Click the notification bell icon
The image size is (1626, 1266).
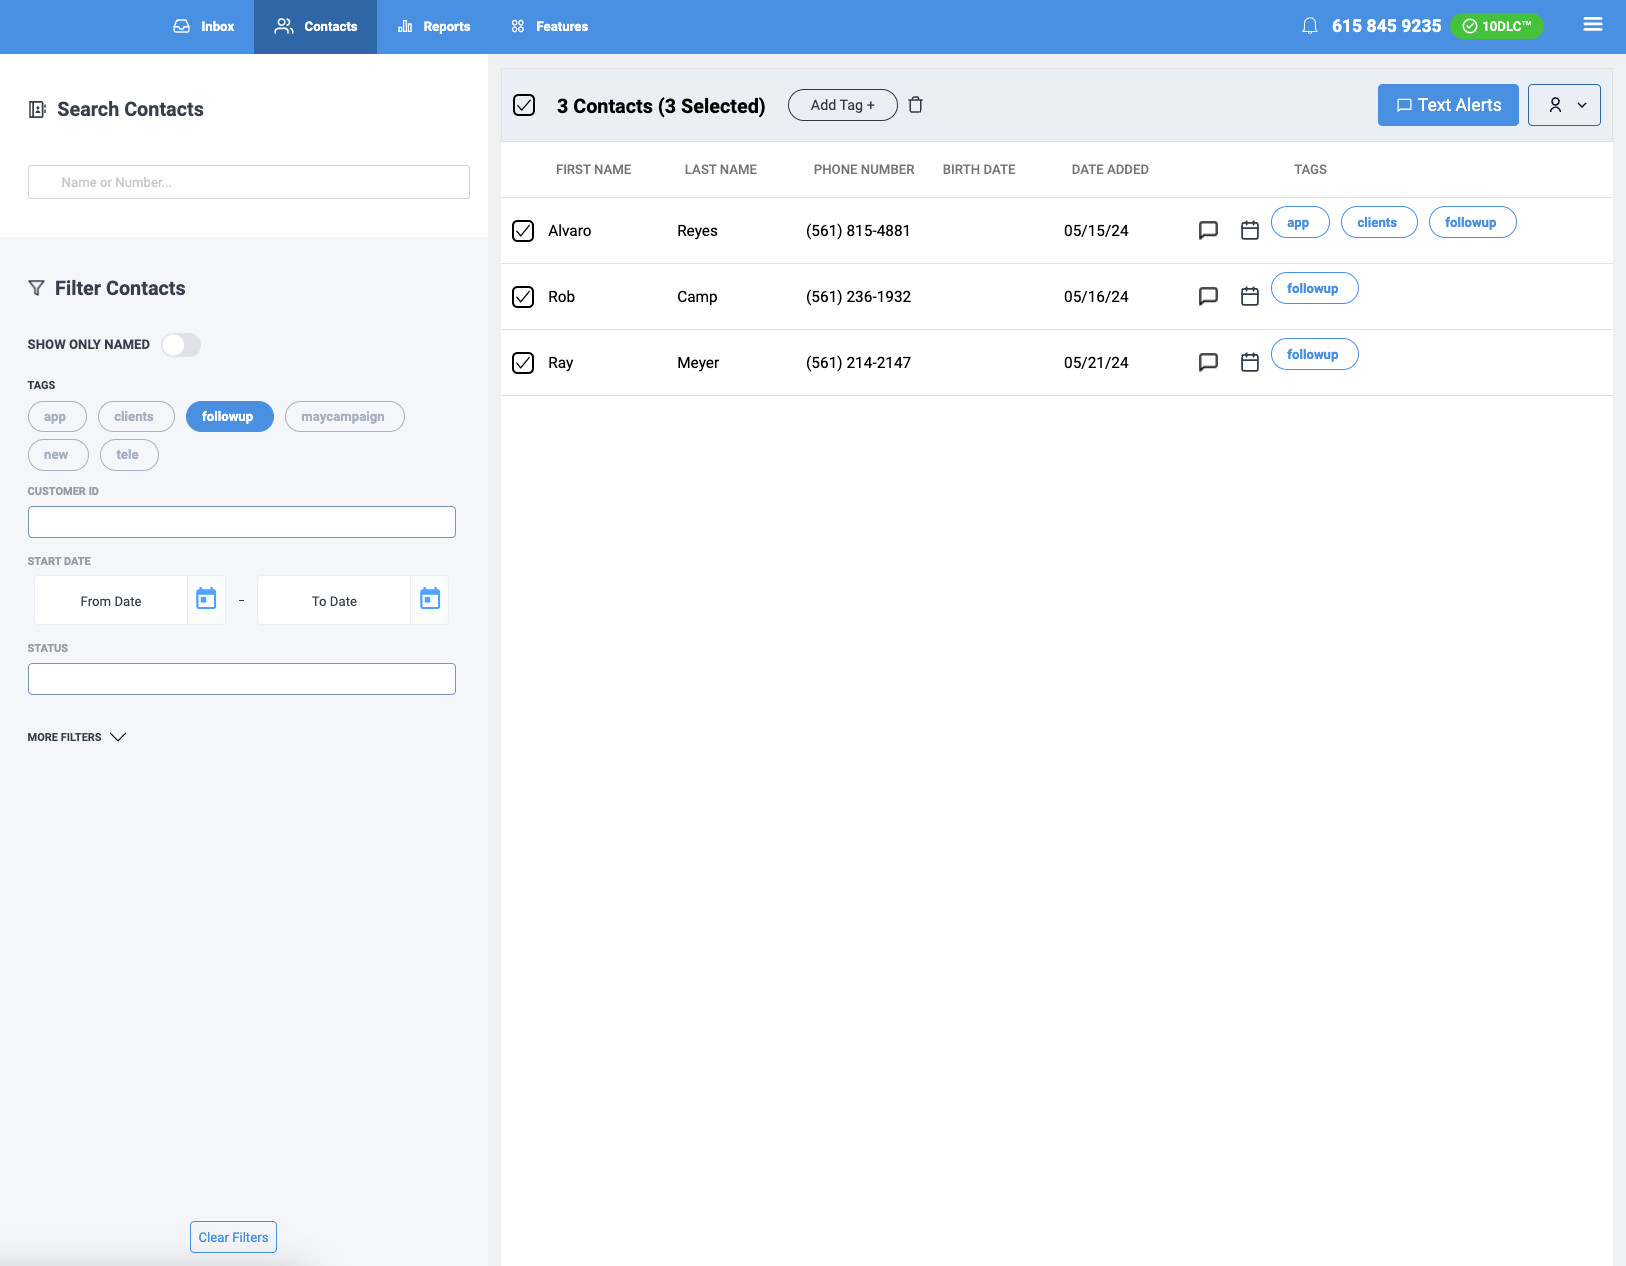point(1309,26)
